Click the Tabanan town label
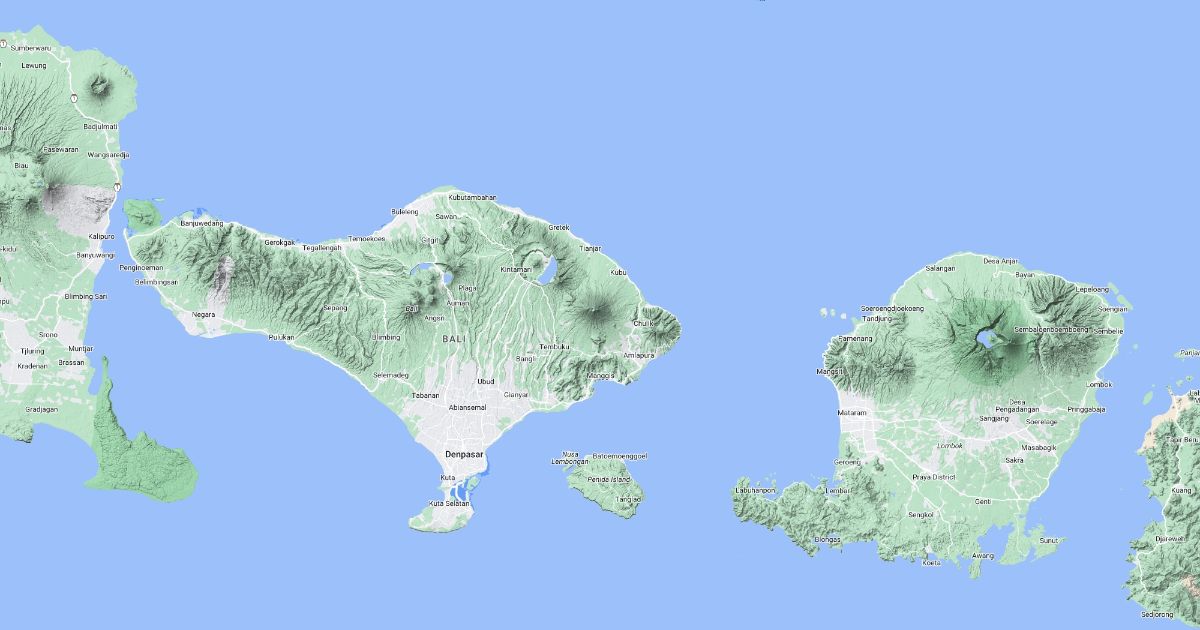 coord(425,395)
